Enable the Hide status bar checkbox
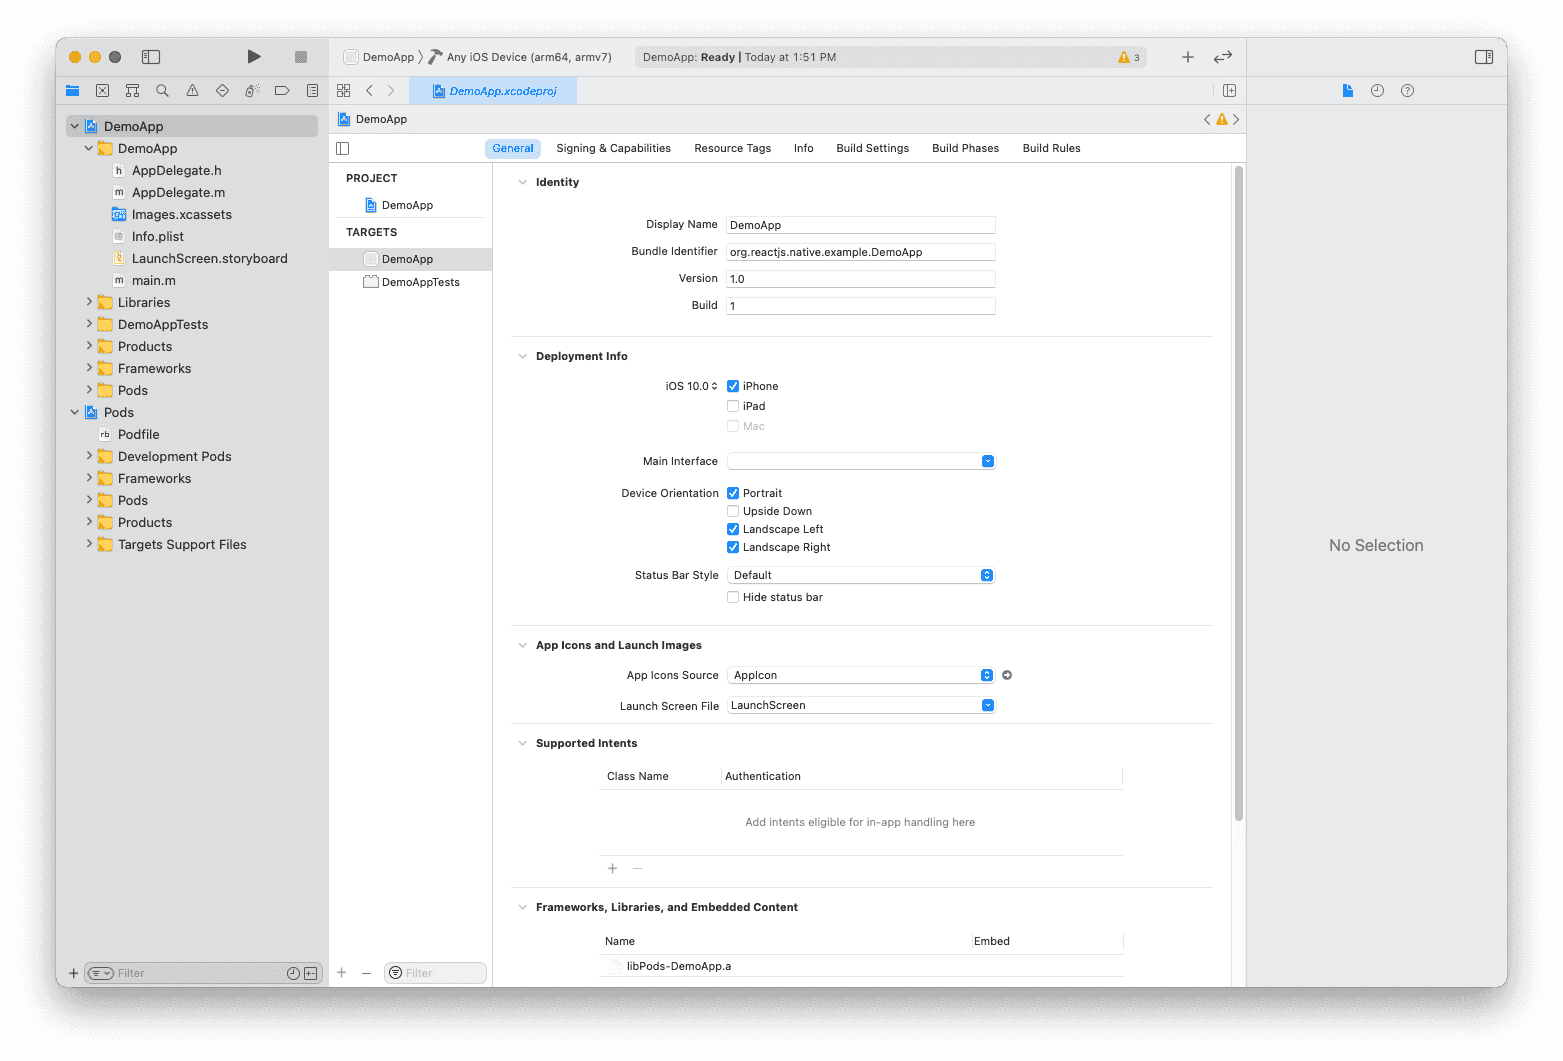Image resolution: width=1563 pixels, height=1061 pixels. click(x=733, y=597)
